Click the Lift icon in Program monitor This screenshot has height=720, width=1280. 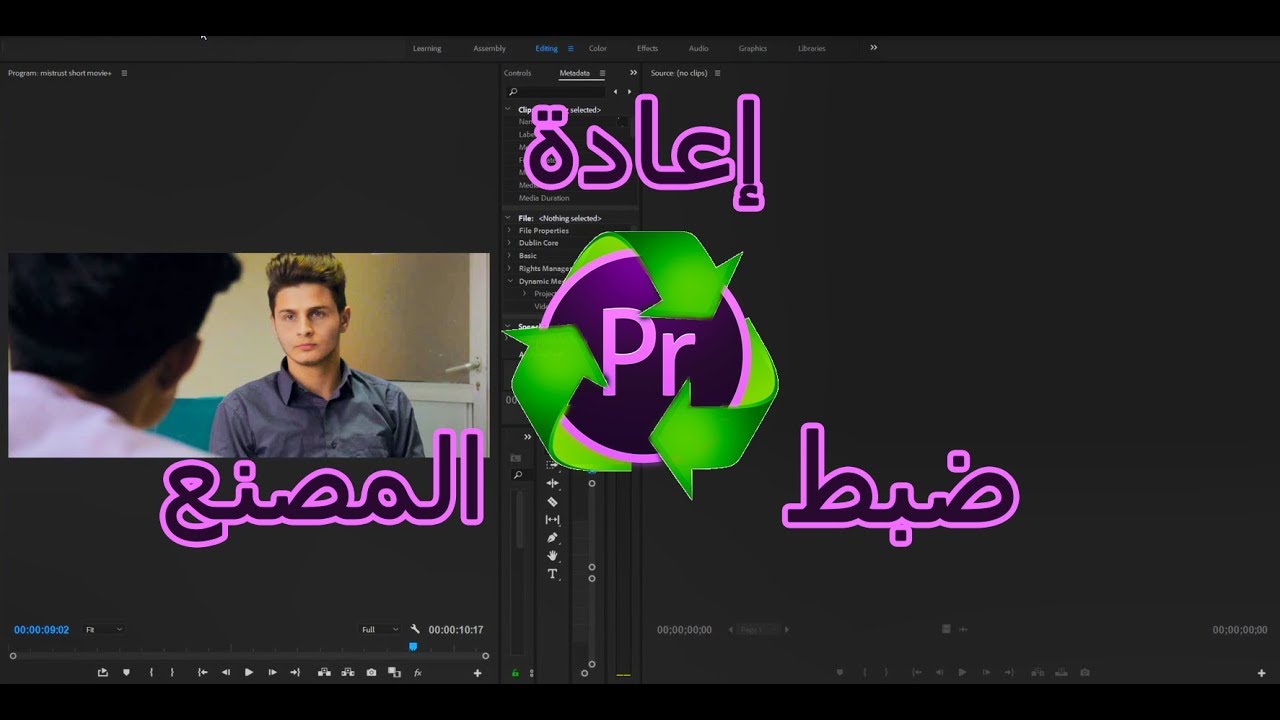pyautogui.click(x=324, y=673)
